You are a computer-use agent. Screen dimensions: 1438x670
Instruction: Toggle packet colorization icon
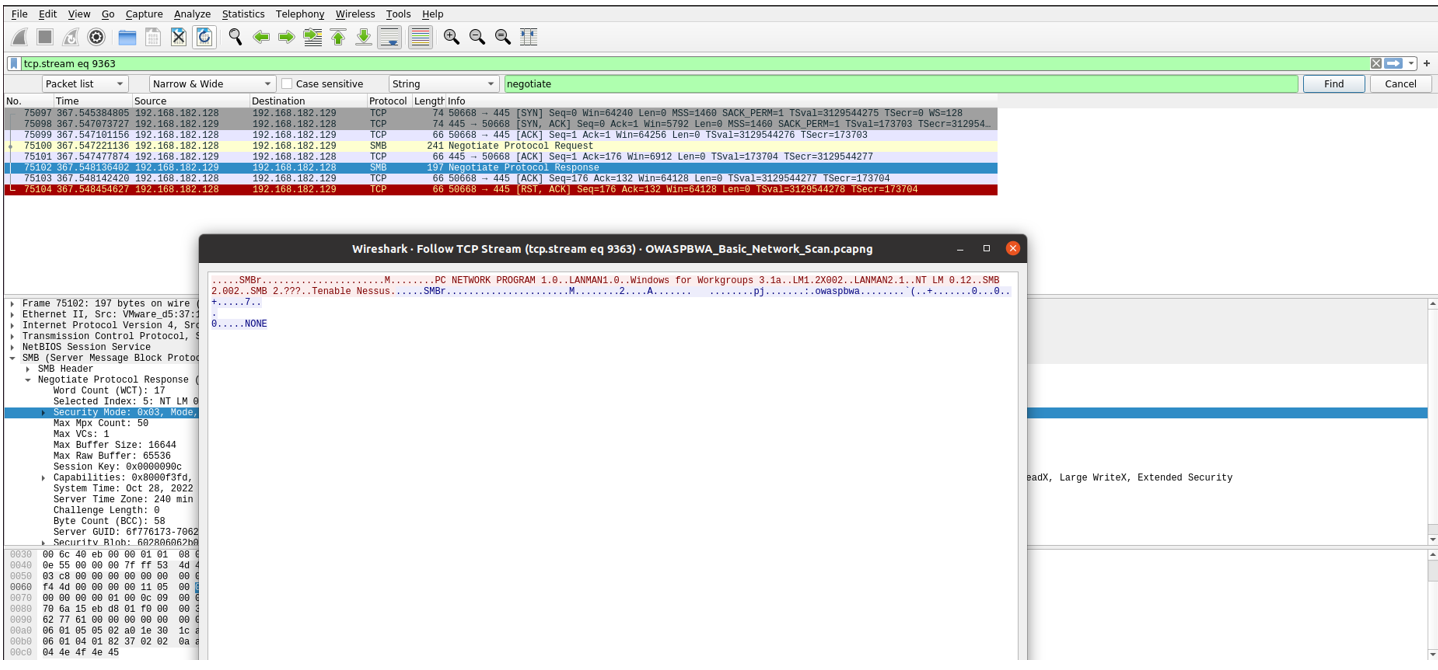pyautogui.click(x=420, y=37)
